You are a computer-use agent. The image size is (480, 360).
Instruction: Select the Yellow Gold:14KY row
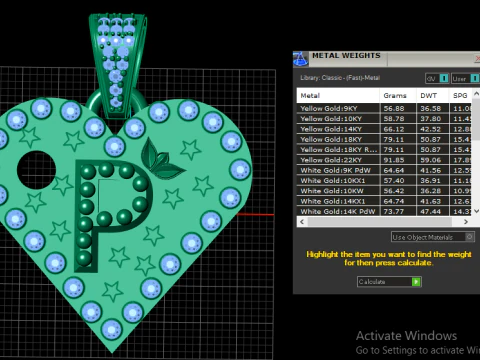tap(384, 129)
